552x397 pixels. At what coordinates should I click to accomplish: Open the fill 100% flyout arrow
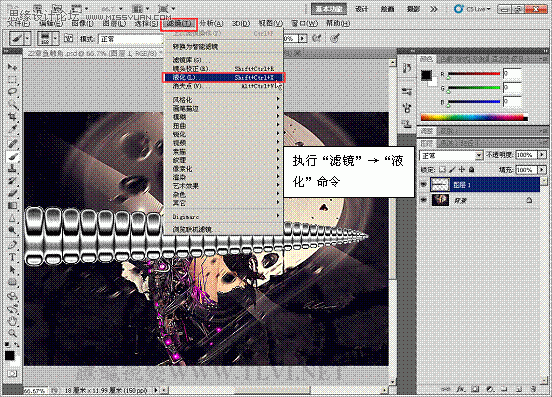[542, 170]
